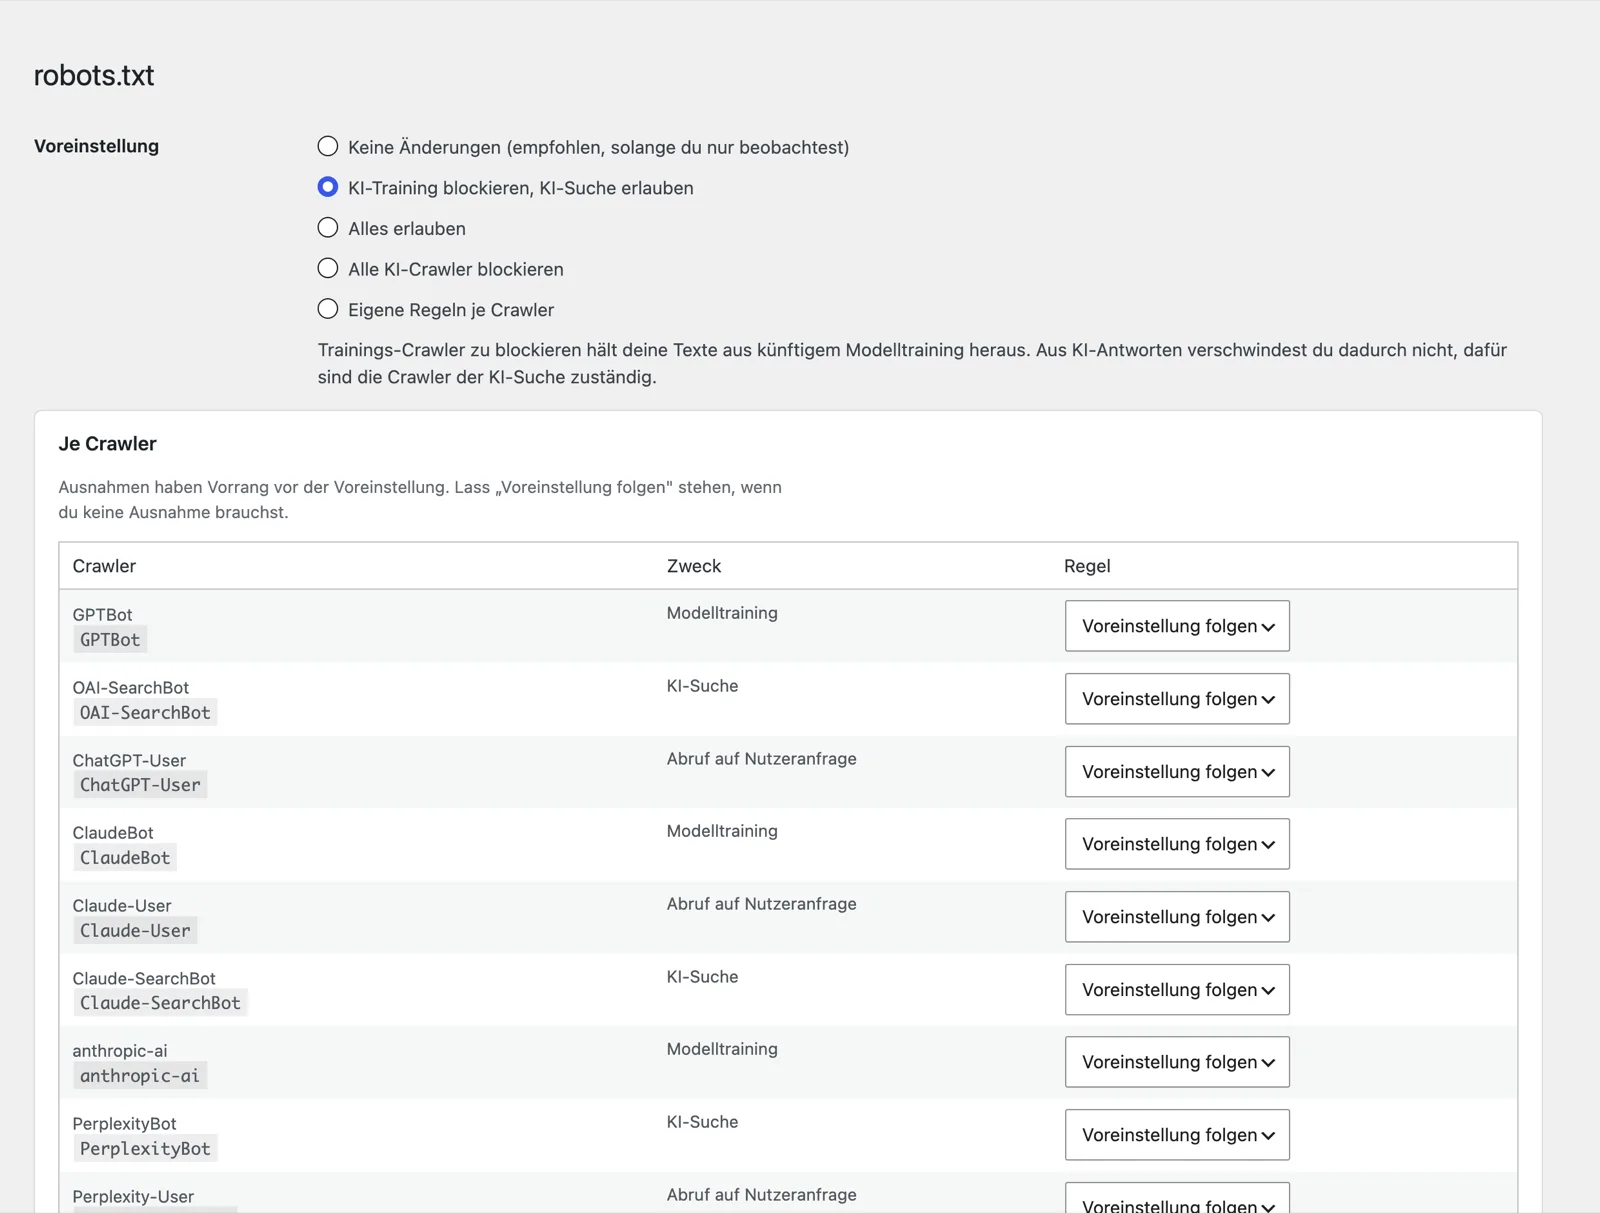Select 'Alle KI-Crawler blockieren' radio button
This screenshot has height=1213, width=1600.
coord(327,268)
